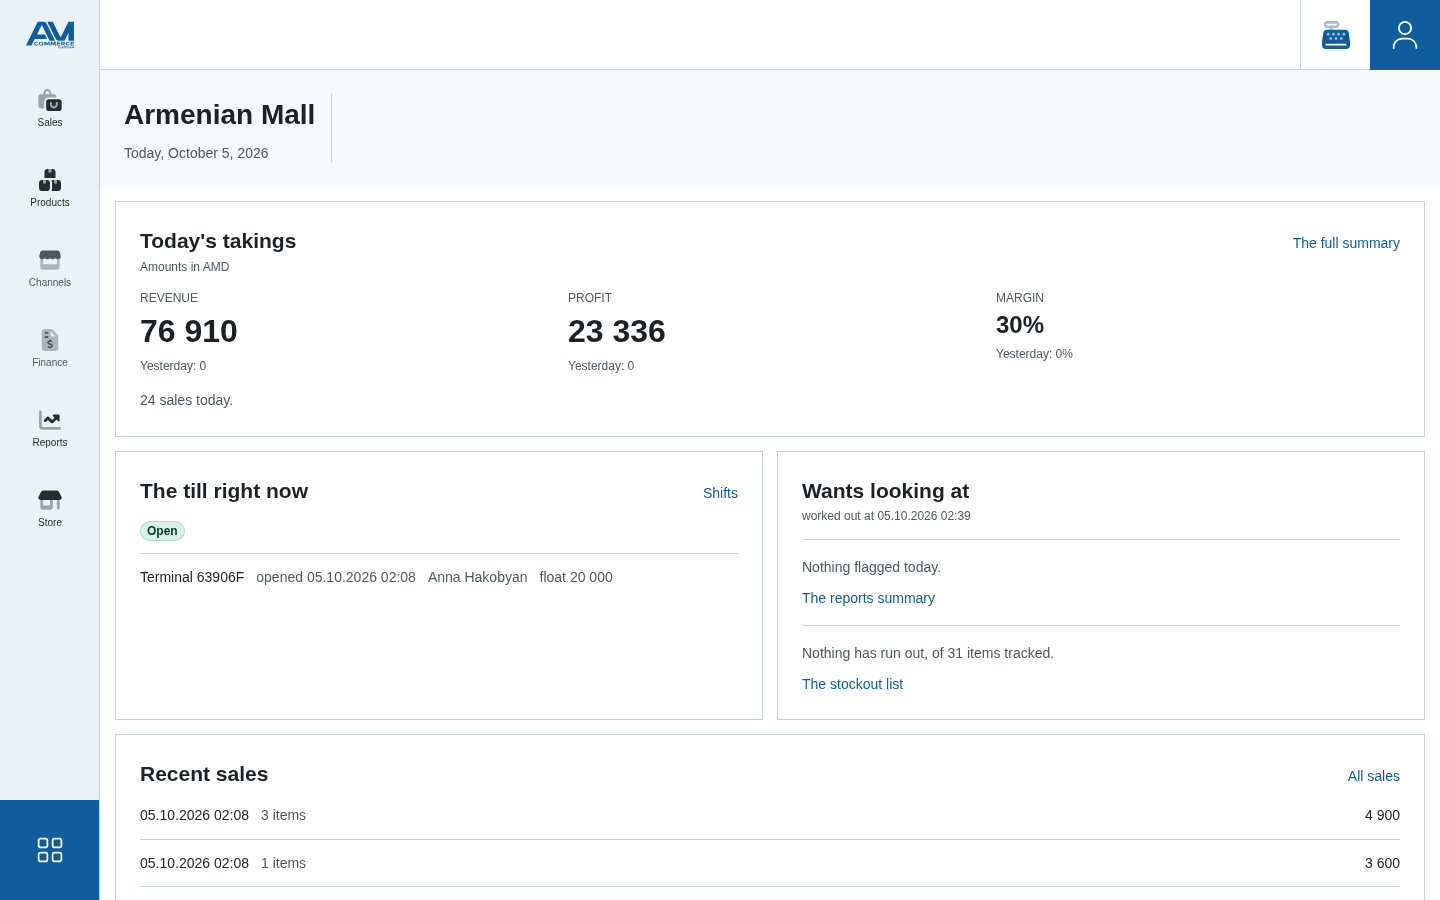This screenshot has height=900, width=1440.
Task: Open The stockout list link
Action: point(852,684)
